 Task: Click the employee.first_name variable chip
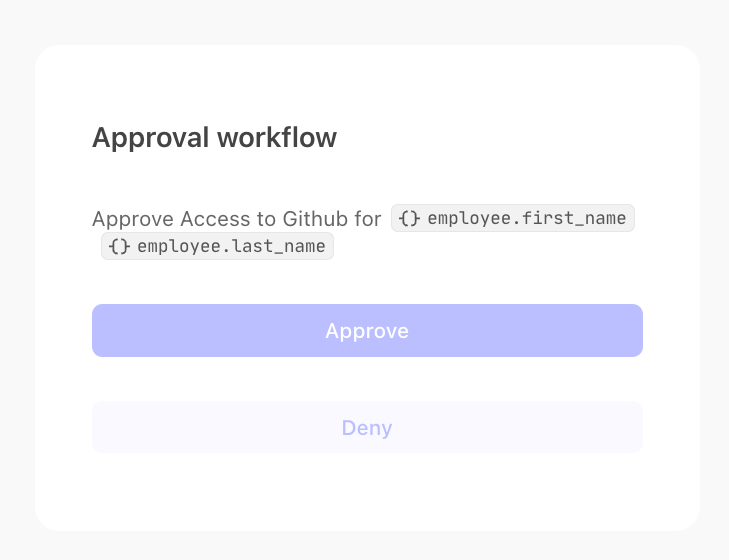tap(513, 218)
